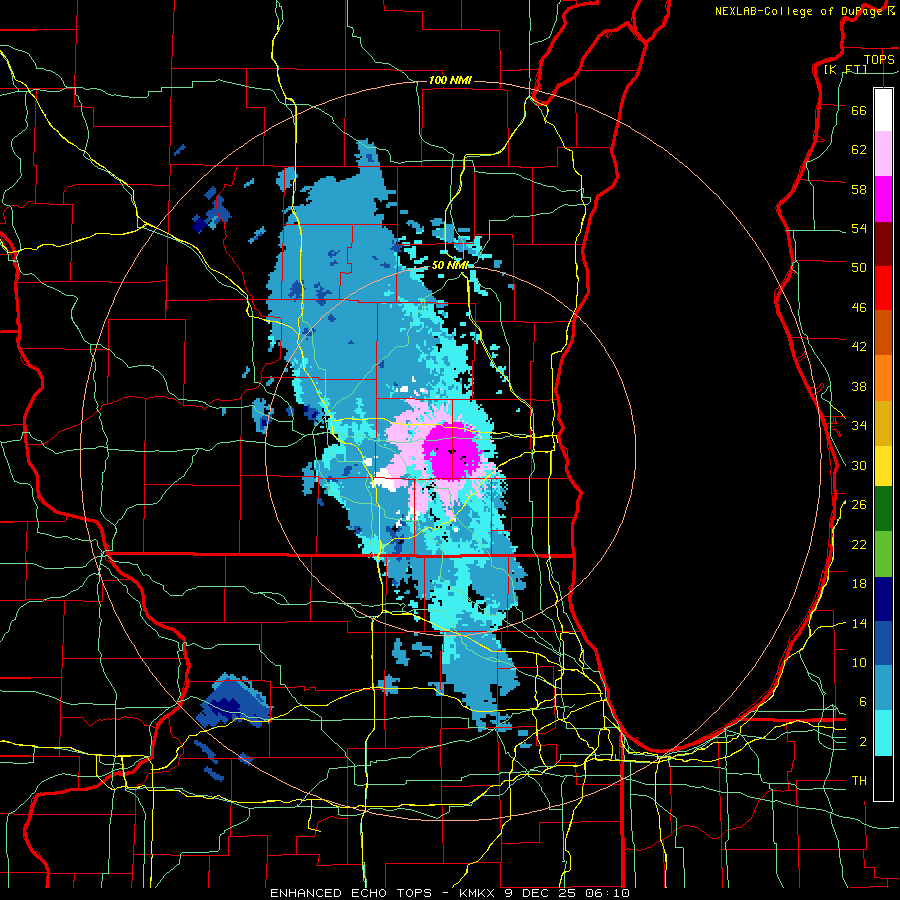Viewport: 900px width, 900px height.
Task: Click the TH threshold label
Action: (x=859, y=781)
